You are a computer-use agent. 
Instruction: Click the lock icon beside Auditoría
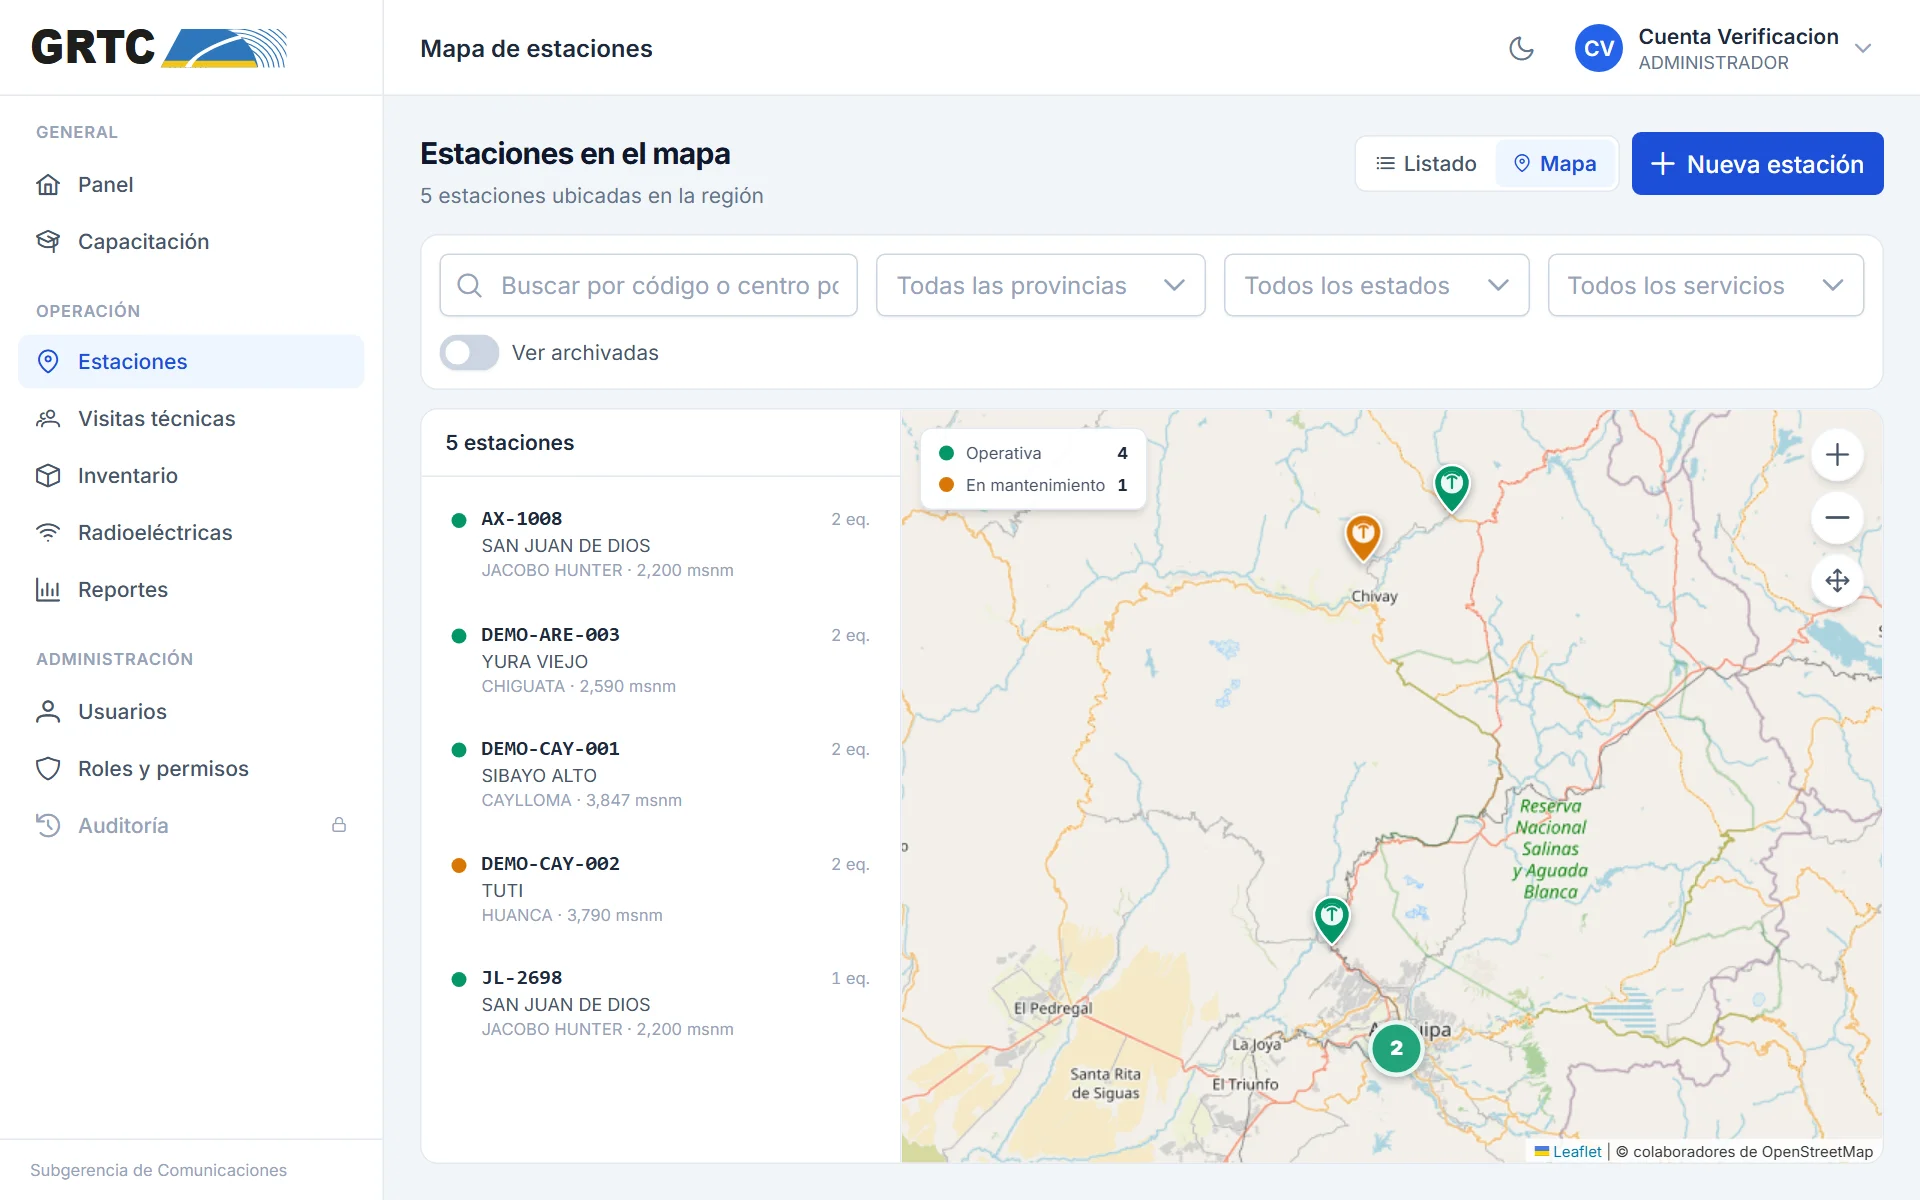(x=339, y=825)
